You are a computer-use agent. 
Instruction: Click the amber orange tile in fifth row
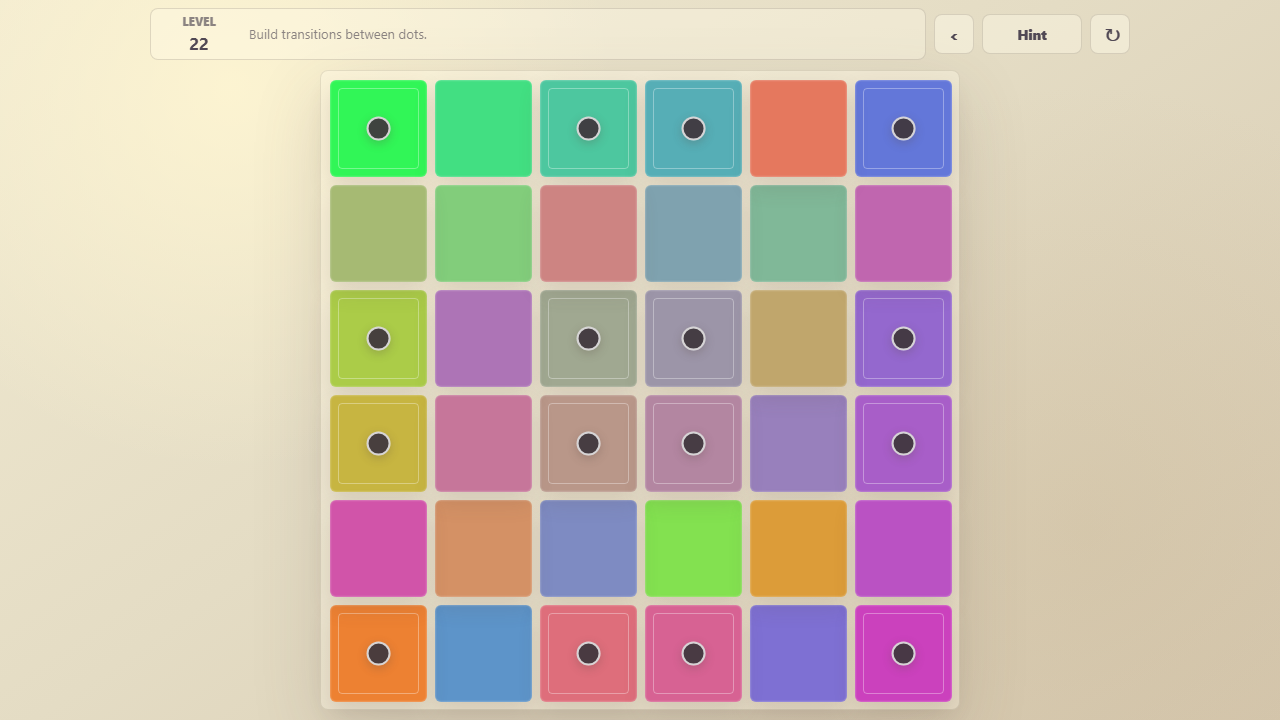(x=798, y=548)
